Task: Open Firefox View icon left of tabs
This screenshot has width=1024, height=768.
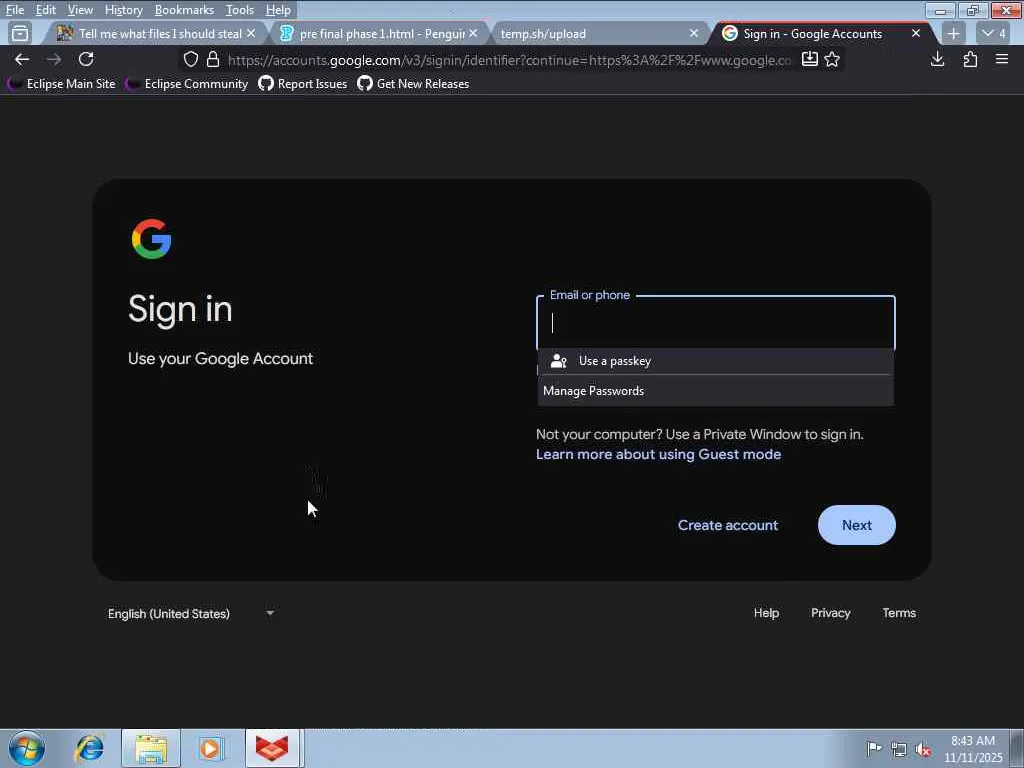Action: [20, 33]
